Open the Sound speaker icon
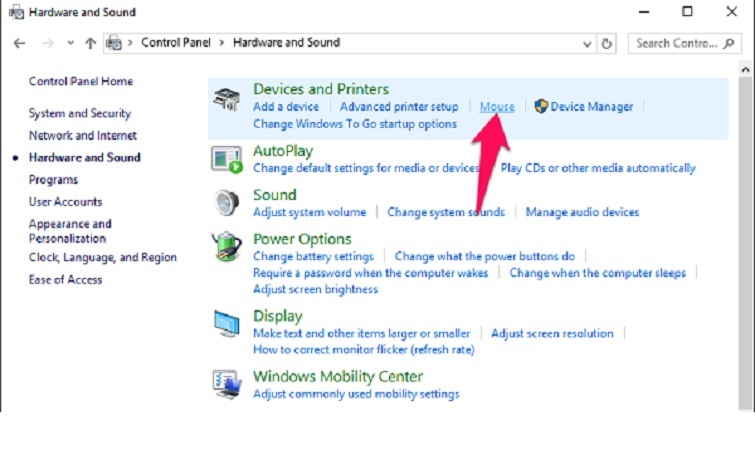 click(226, 202)
